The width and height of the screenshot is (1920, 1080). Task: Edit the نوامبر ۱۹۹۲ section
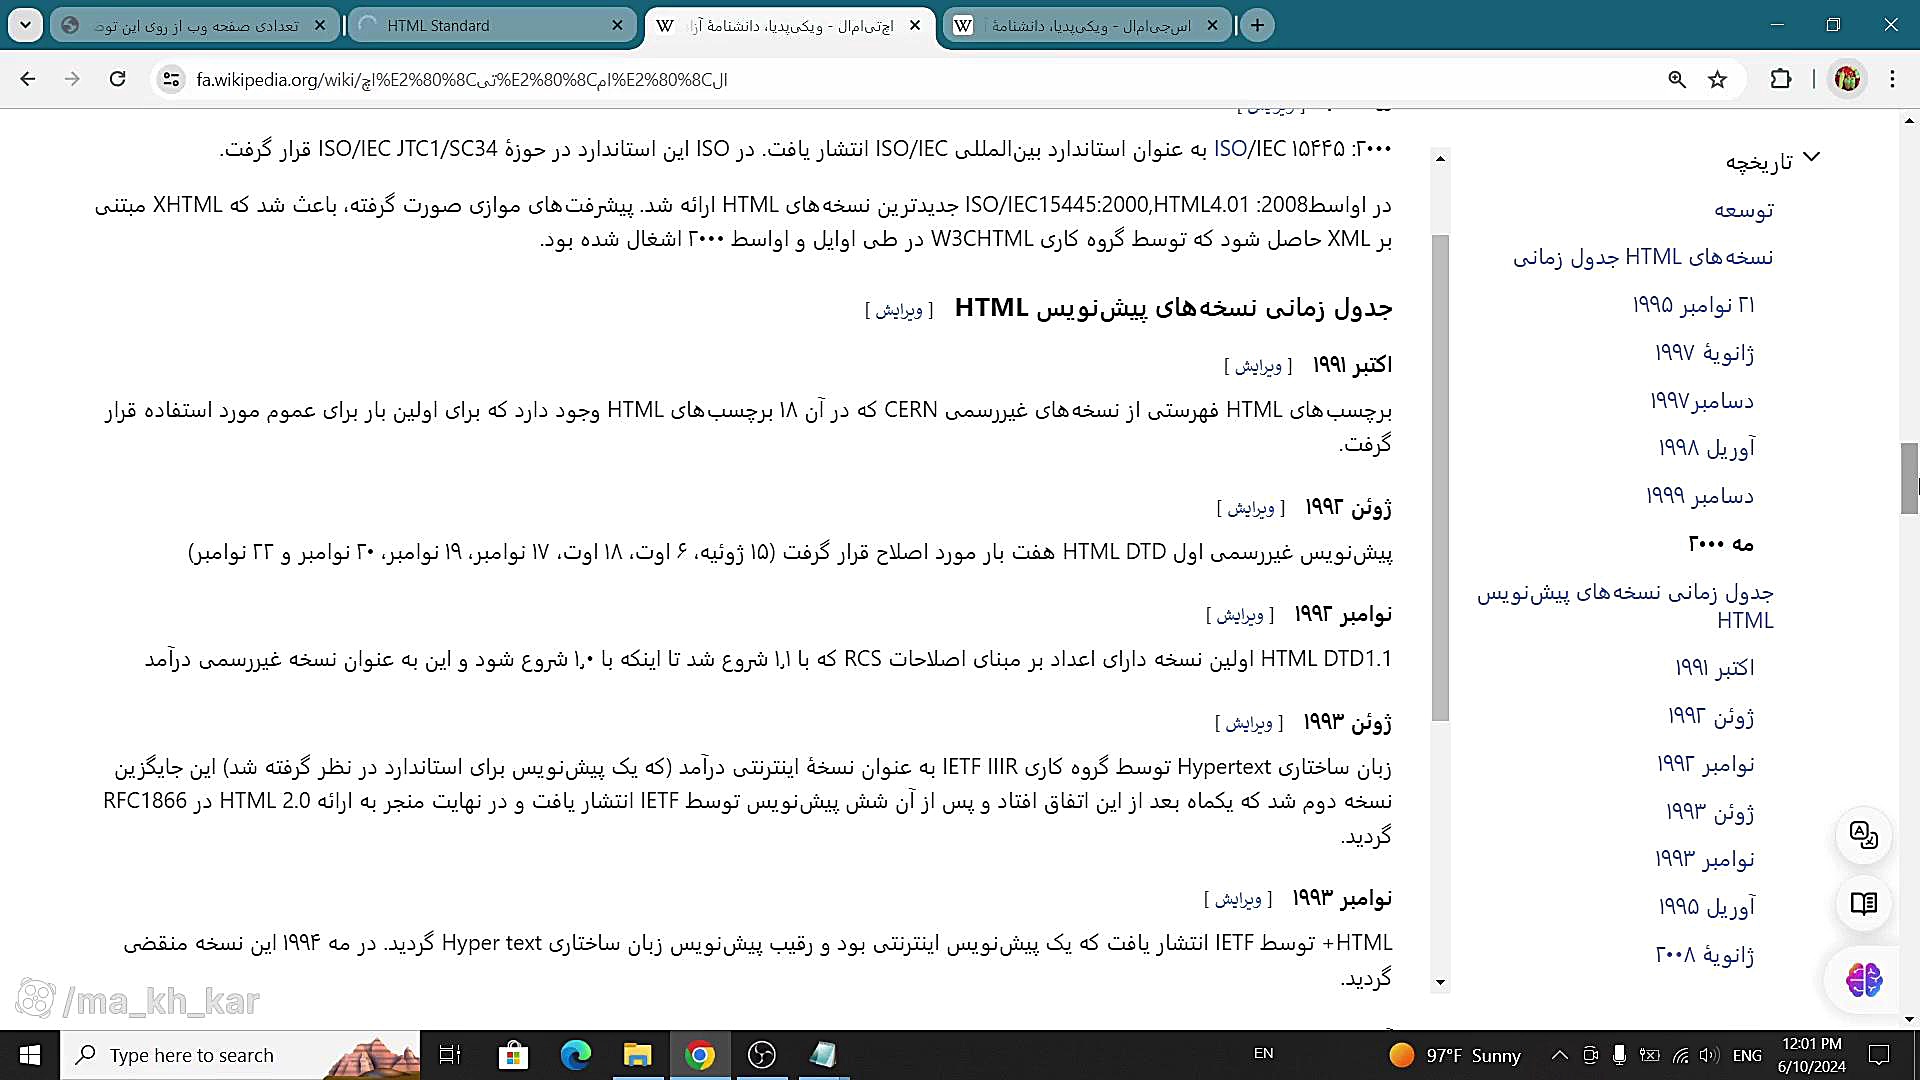click(1240, 616)
